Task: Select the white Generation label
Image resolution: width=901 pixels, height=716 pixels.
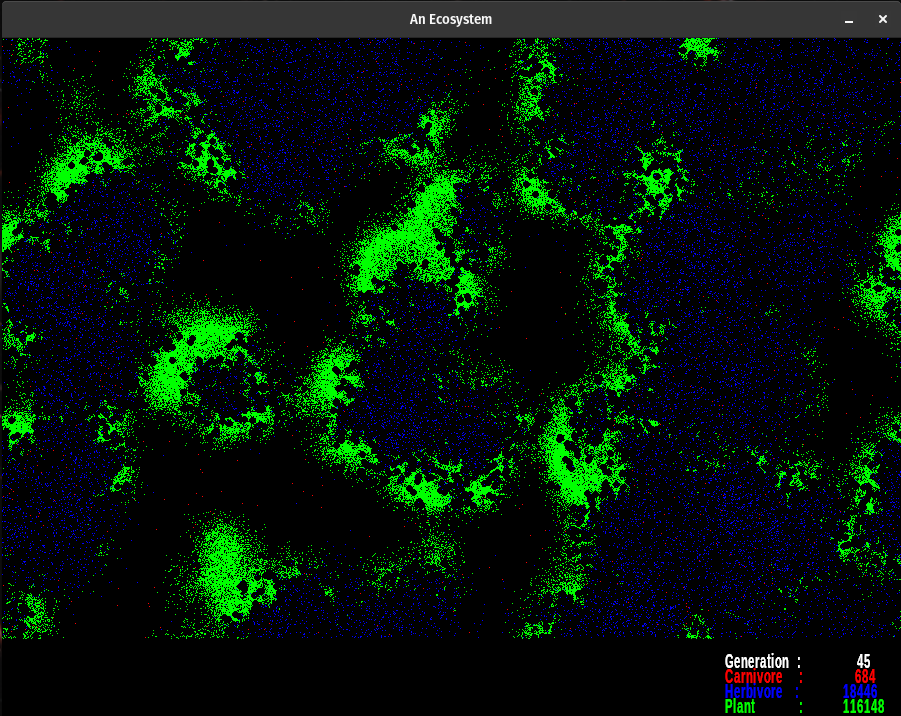Action: click(x=756, y=662)
